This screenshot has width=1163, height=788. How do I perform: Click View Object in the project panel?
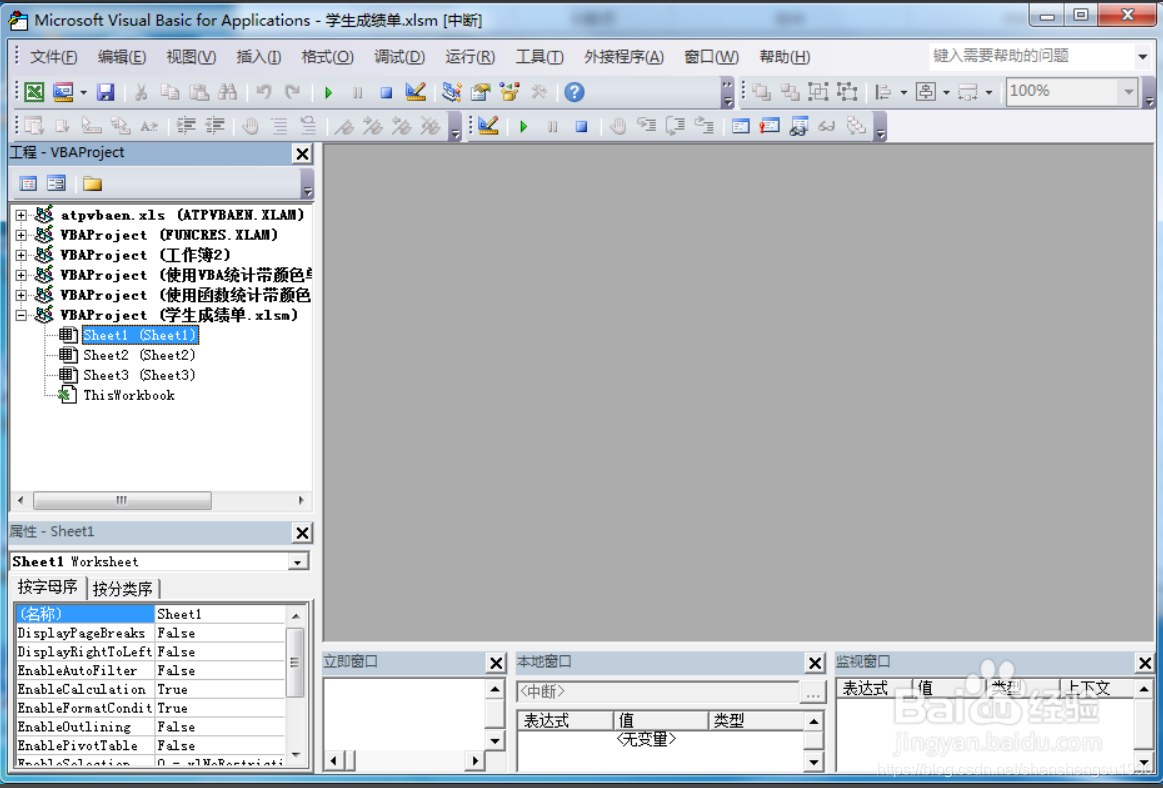pyautogui.click(x=56, y=183)
